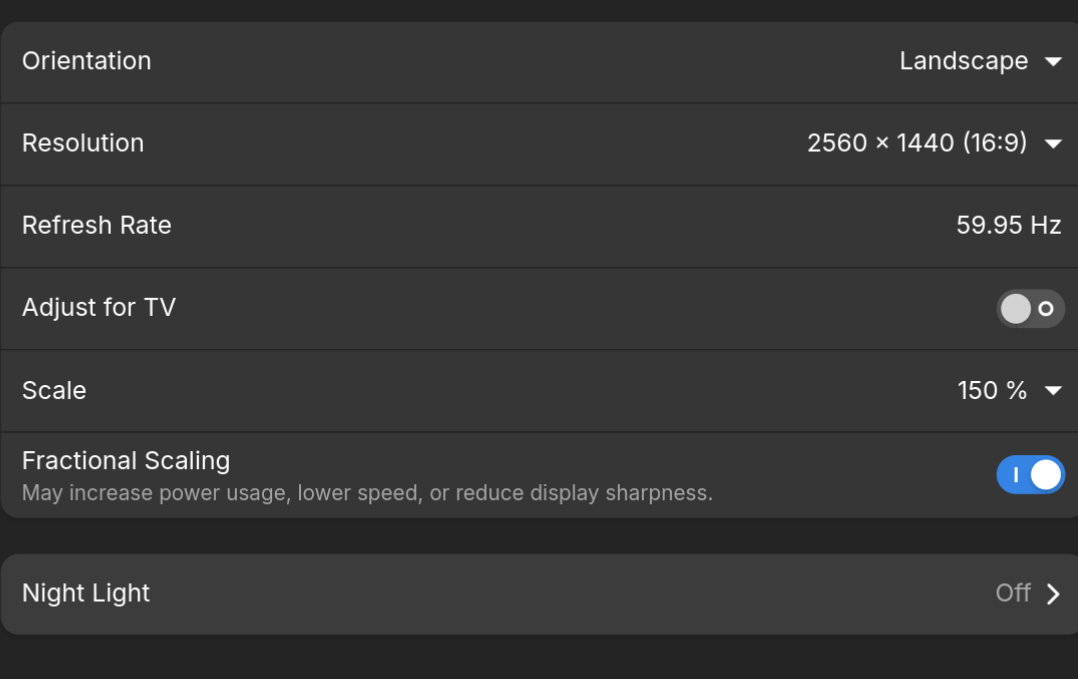Screen dimensions: 1078x679
Task: Click the 59.95 Hz refresh rate value
Action: (1008, 225)
